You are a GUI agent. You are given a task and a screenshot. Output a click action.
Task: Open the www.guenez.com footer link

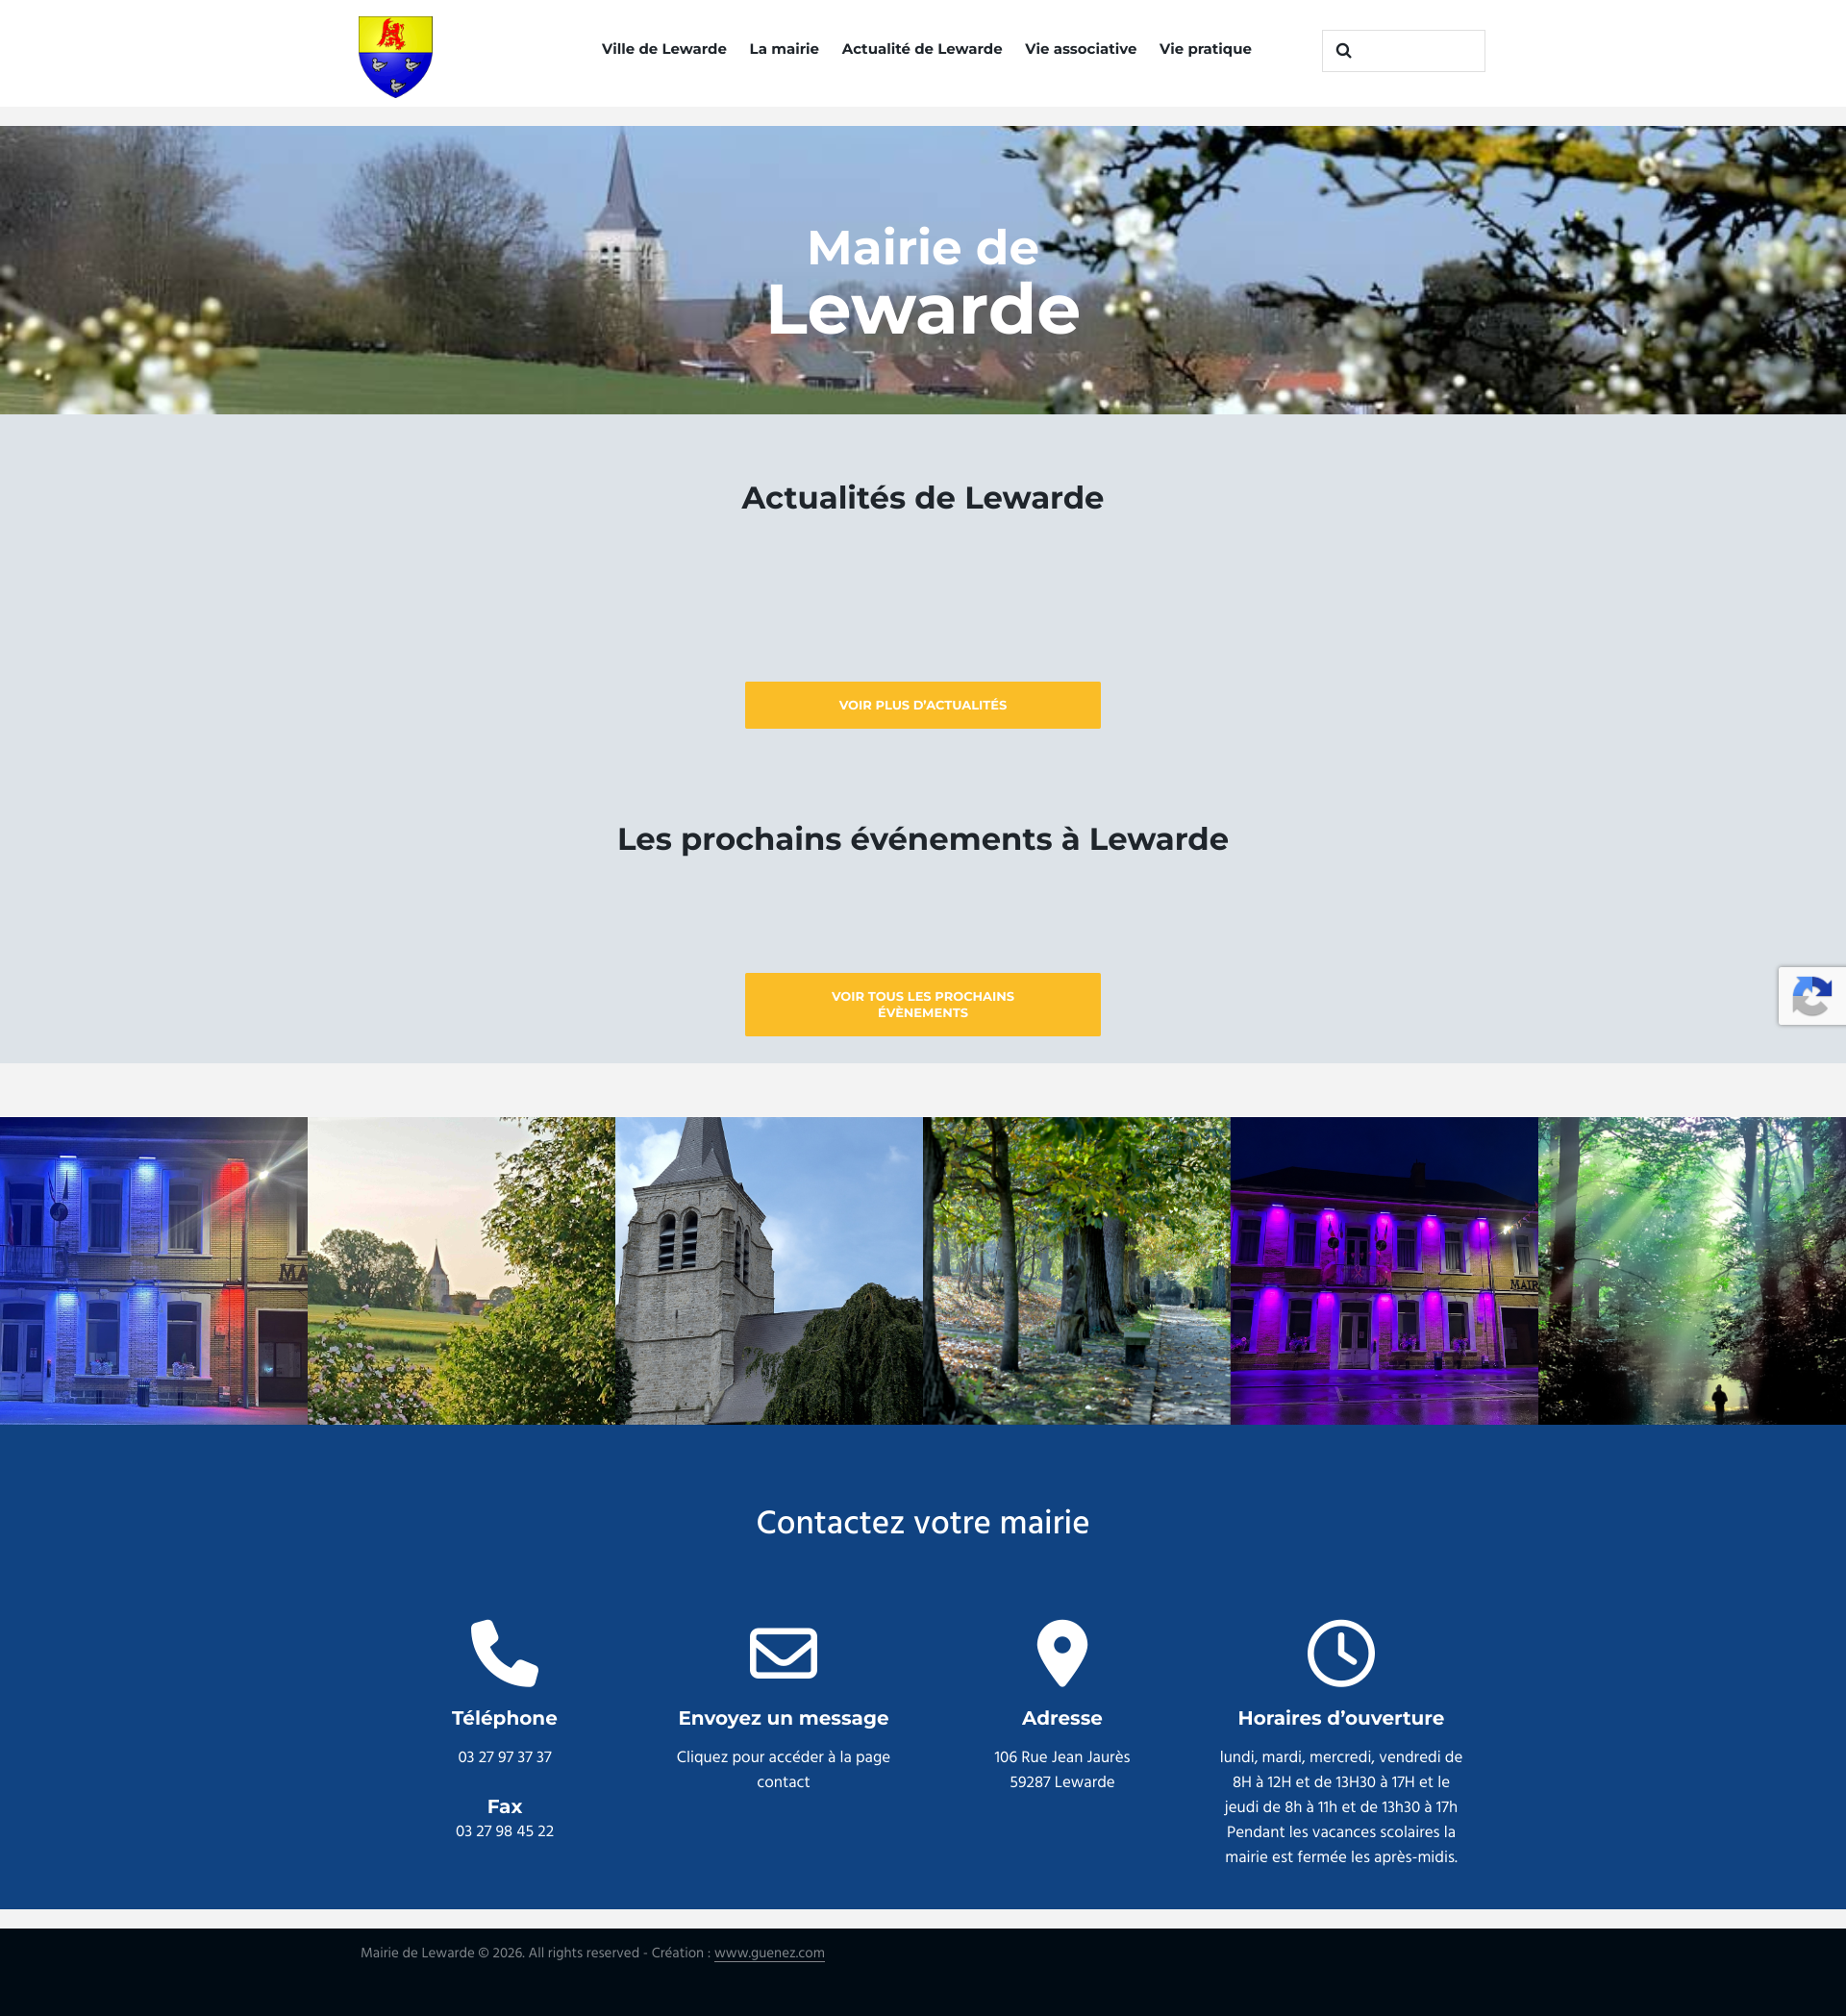point(769,1952)
